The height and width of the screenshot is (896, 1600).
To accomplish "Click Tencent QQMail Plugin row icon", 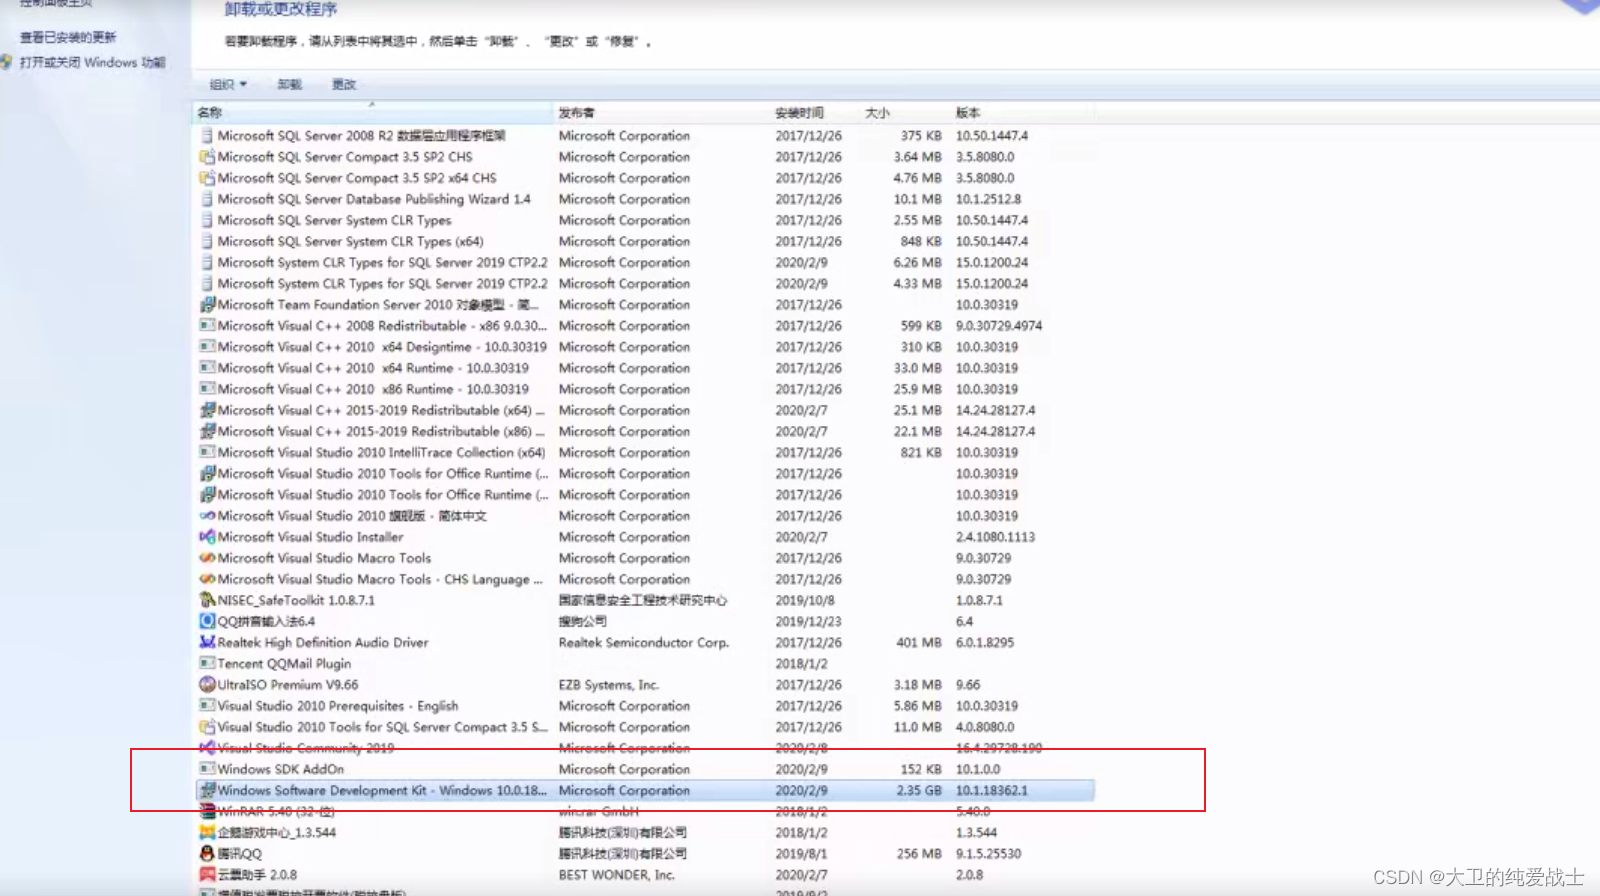I will (x=207, y=663).
